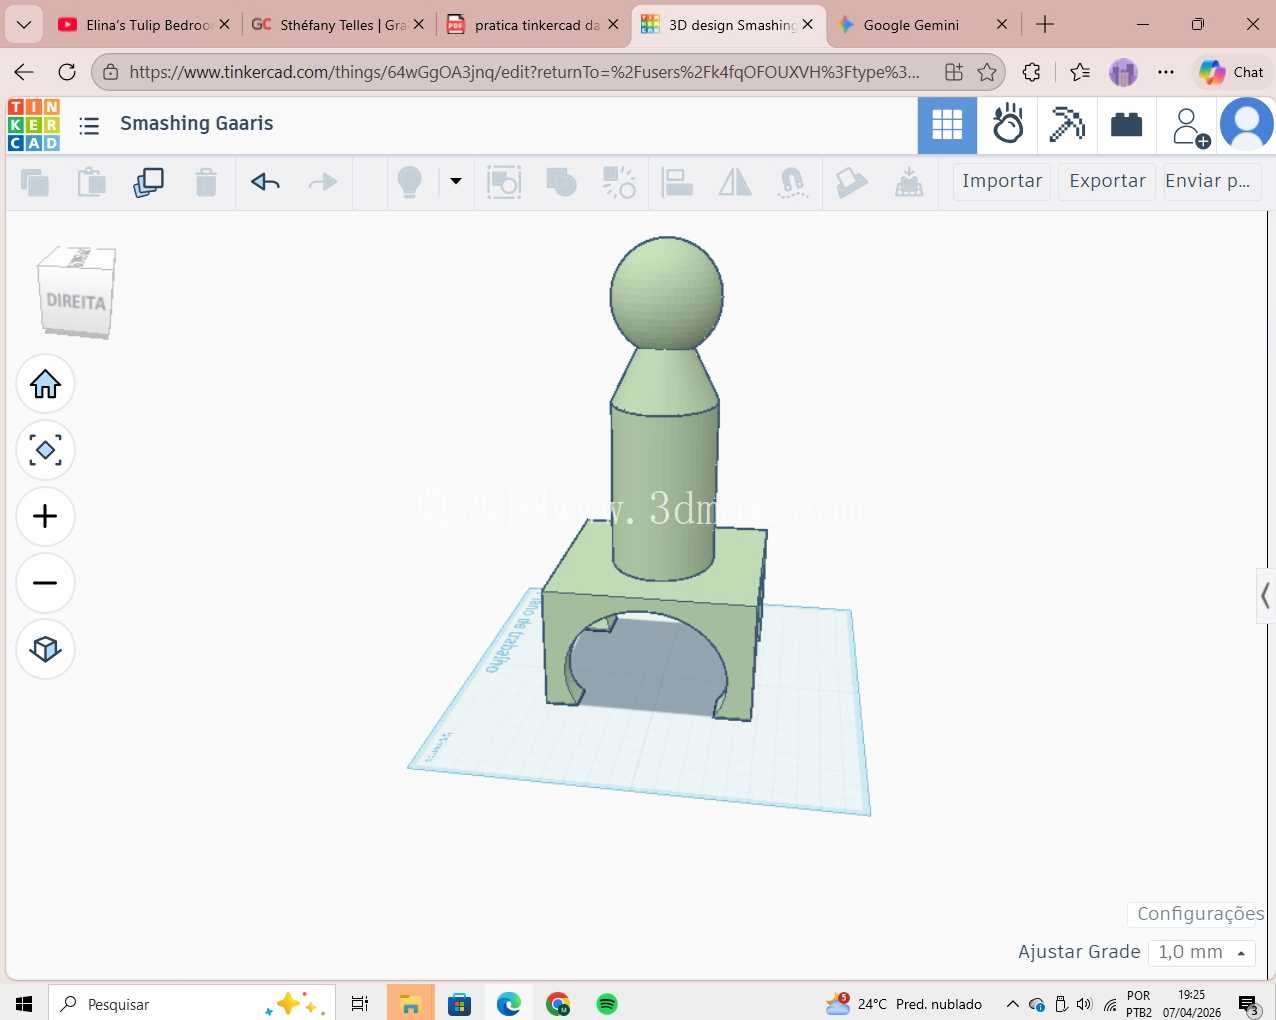Zoom out with minus button

pyautogui.click(x=45, y=582)
